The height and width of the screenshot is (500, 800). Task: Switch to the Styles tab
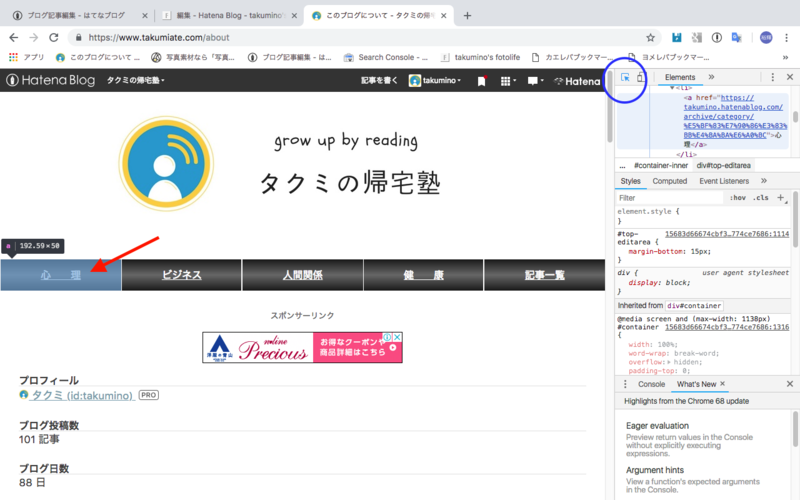point(630,181)
